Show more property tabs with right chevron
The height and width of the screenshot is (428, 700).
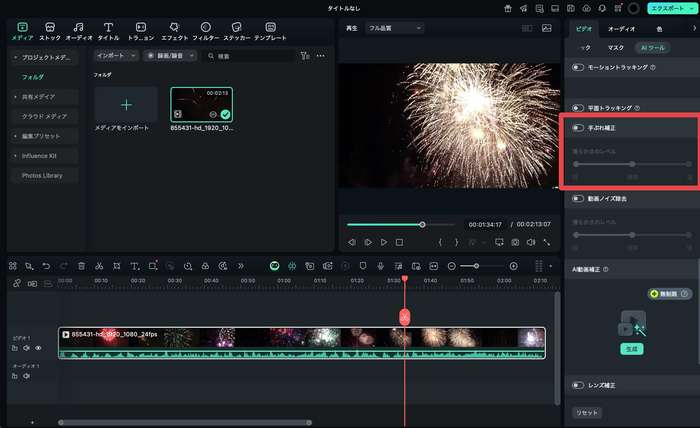[x=694, y=28]
